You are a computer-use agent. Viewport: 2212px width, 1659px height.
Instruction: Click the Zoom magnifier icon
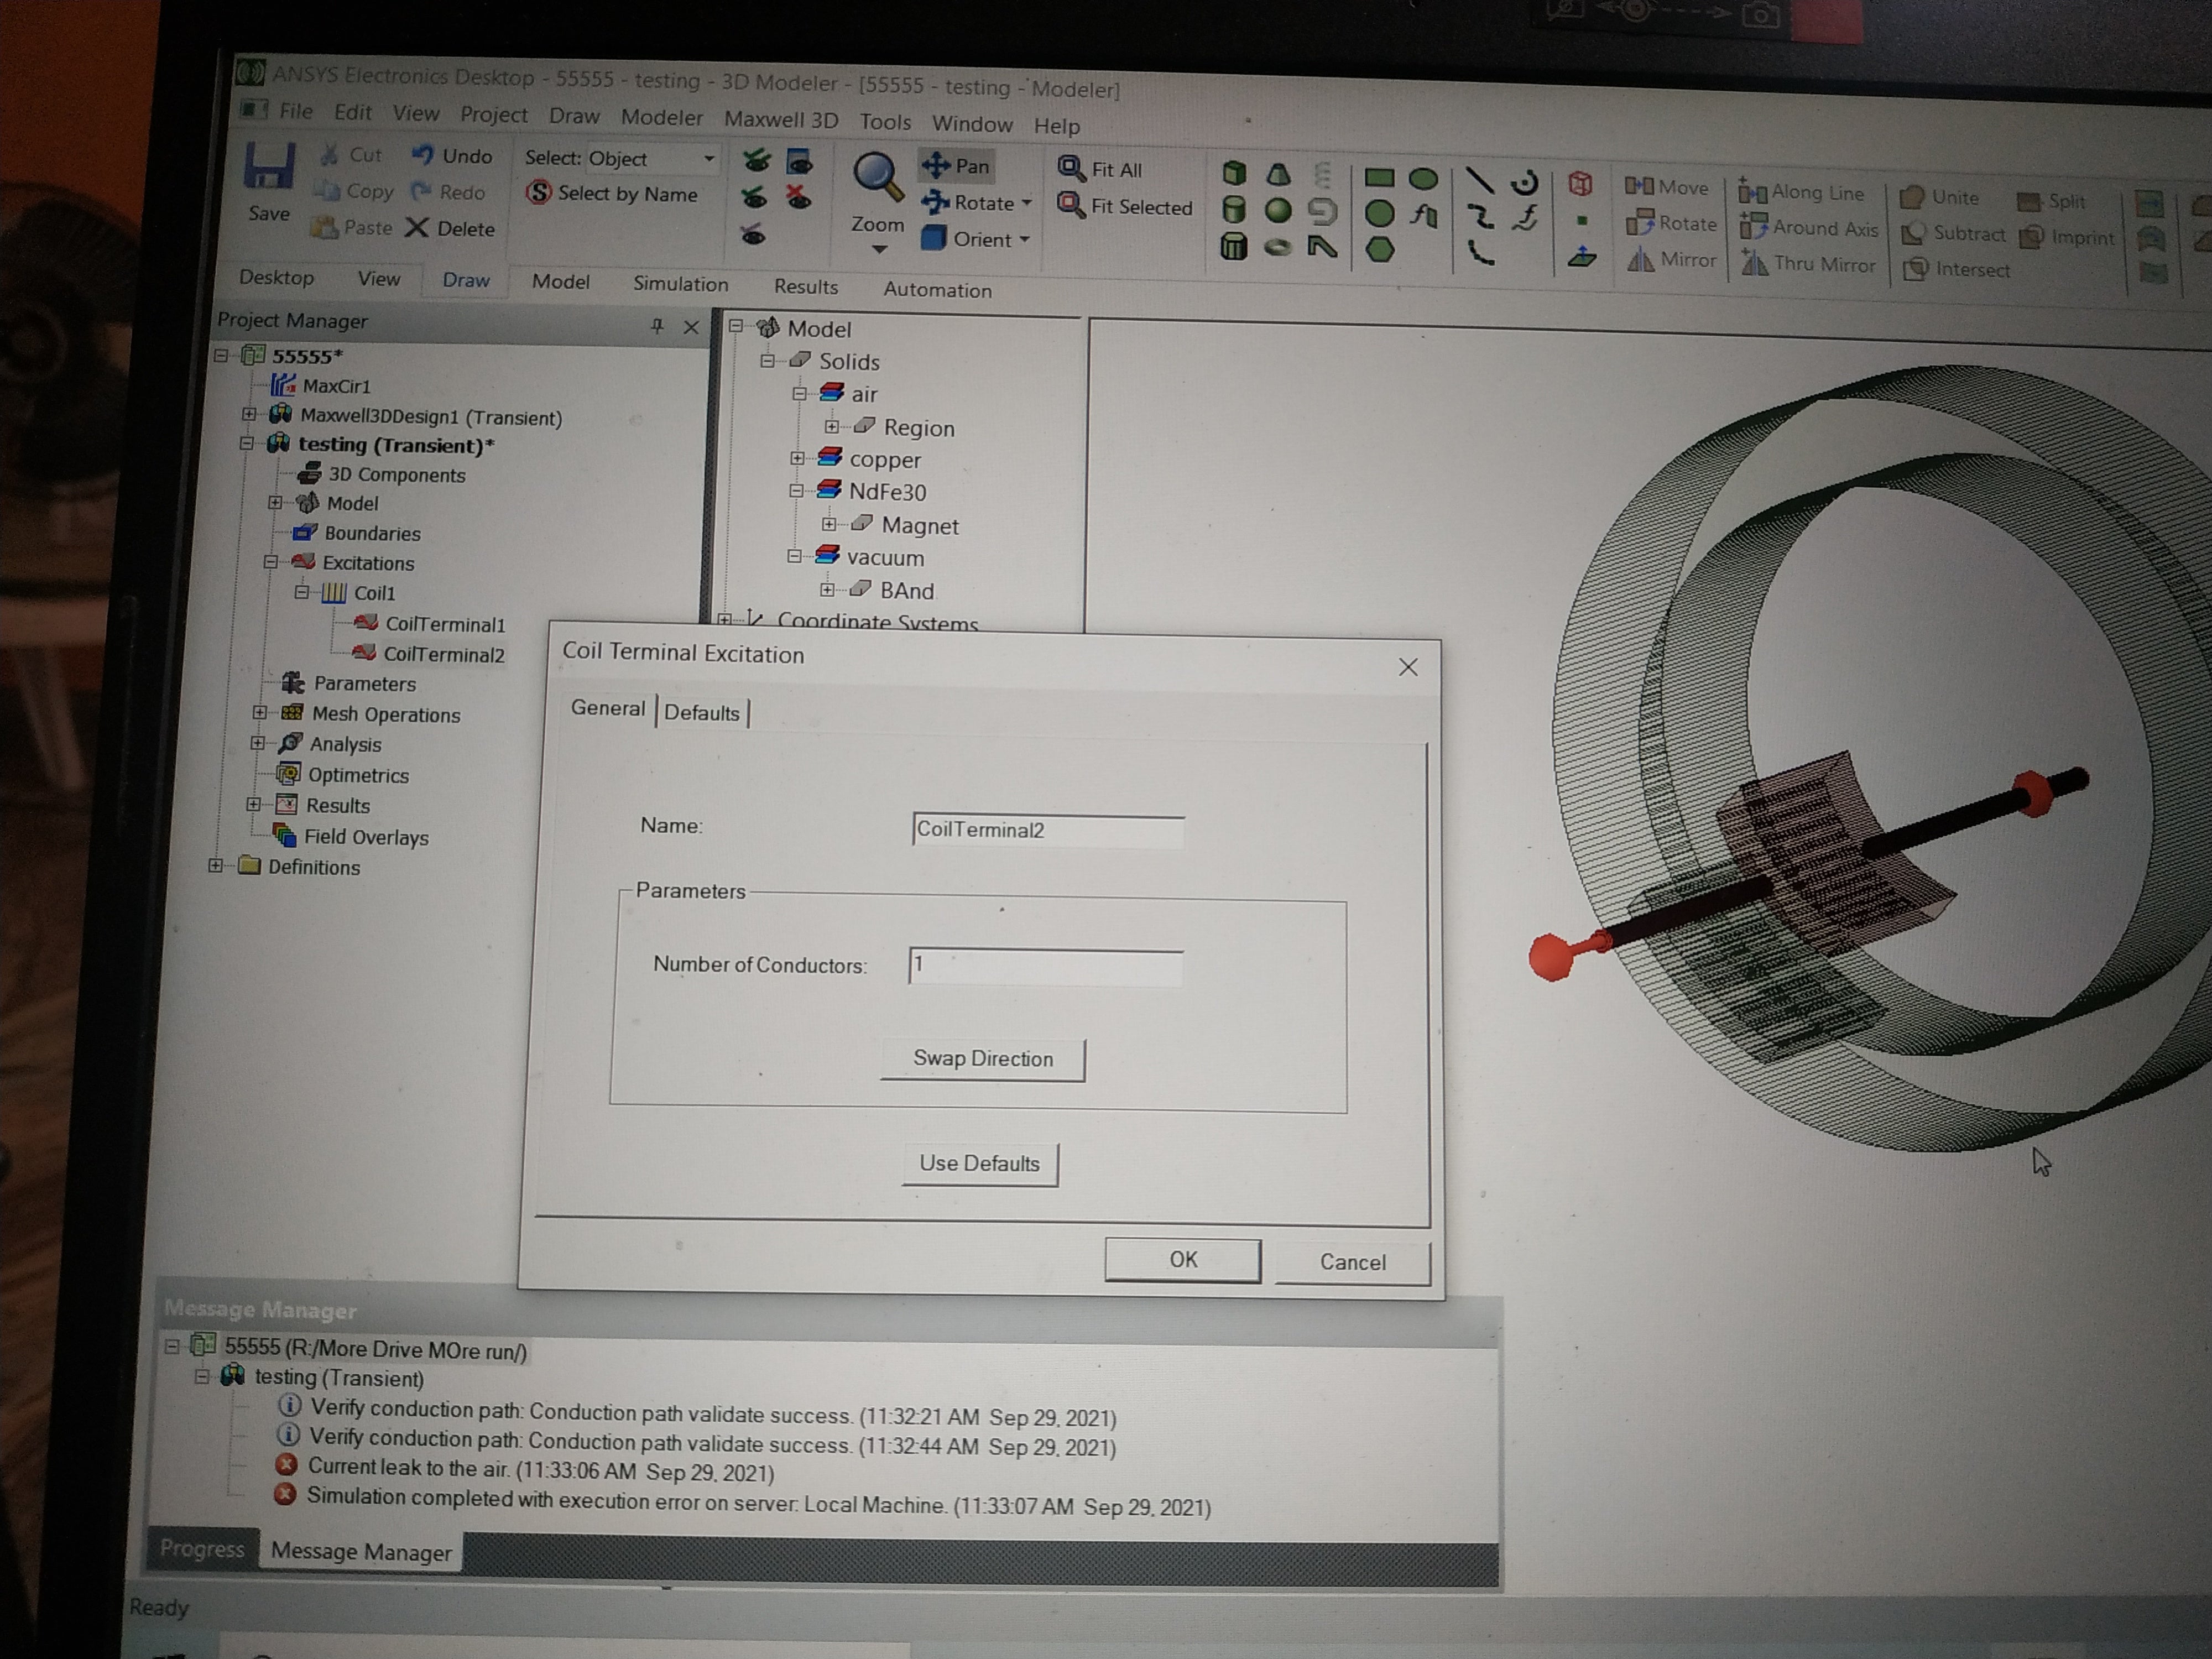pos(878,176)
